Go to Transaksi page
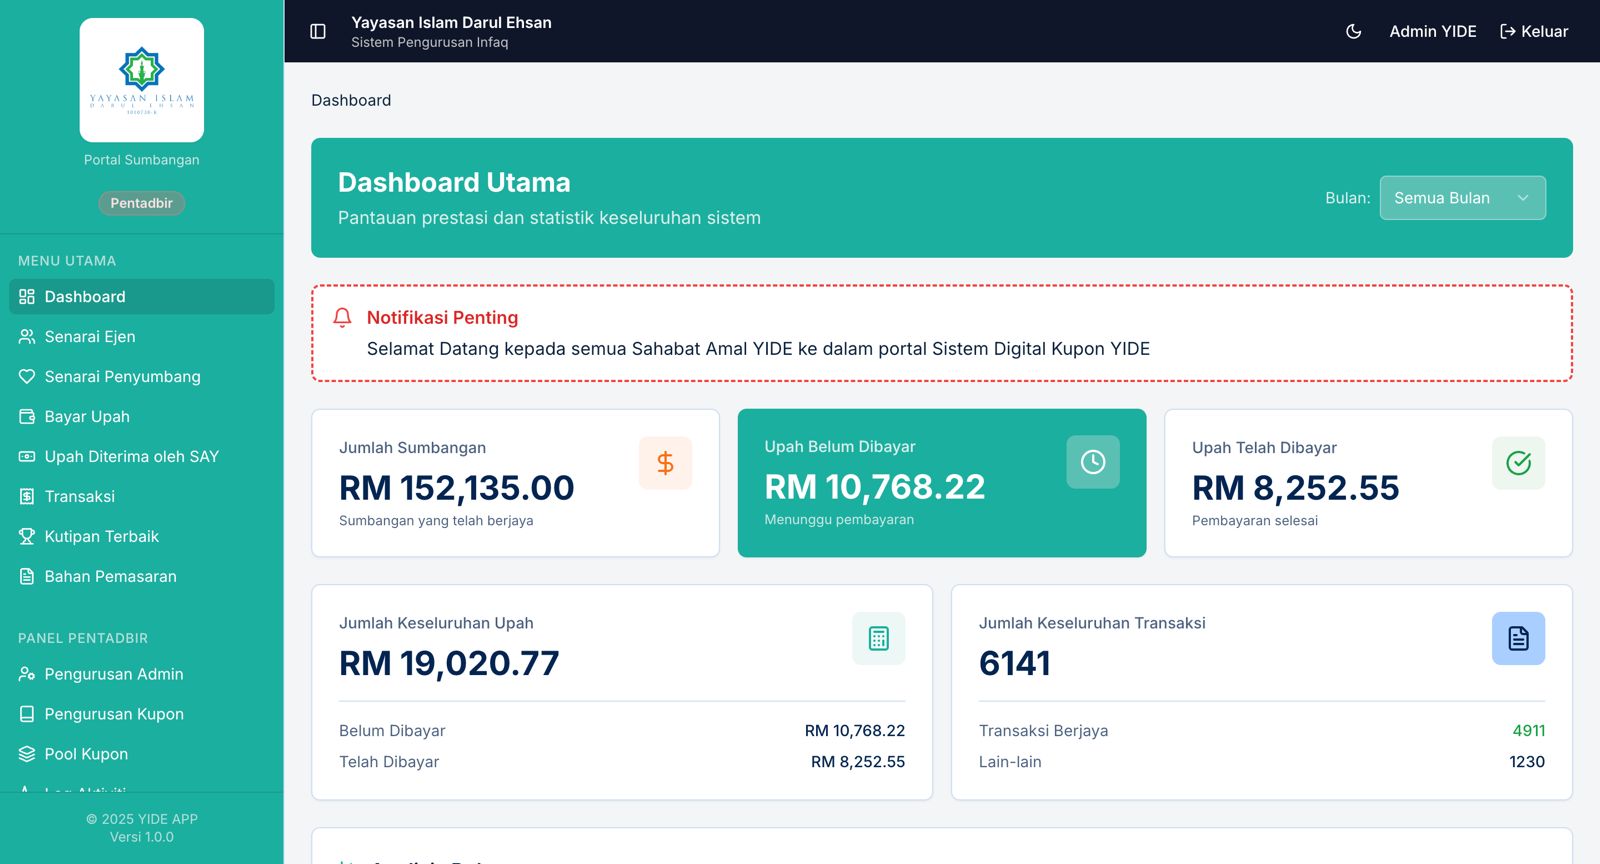 click(x=142, y=497)
